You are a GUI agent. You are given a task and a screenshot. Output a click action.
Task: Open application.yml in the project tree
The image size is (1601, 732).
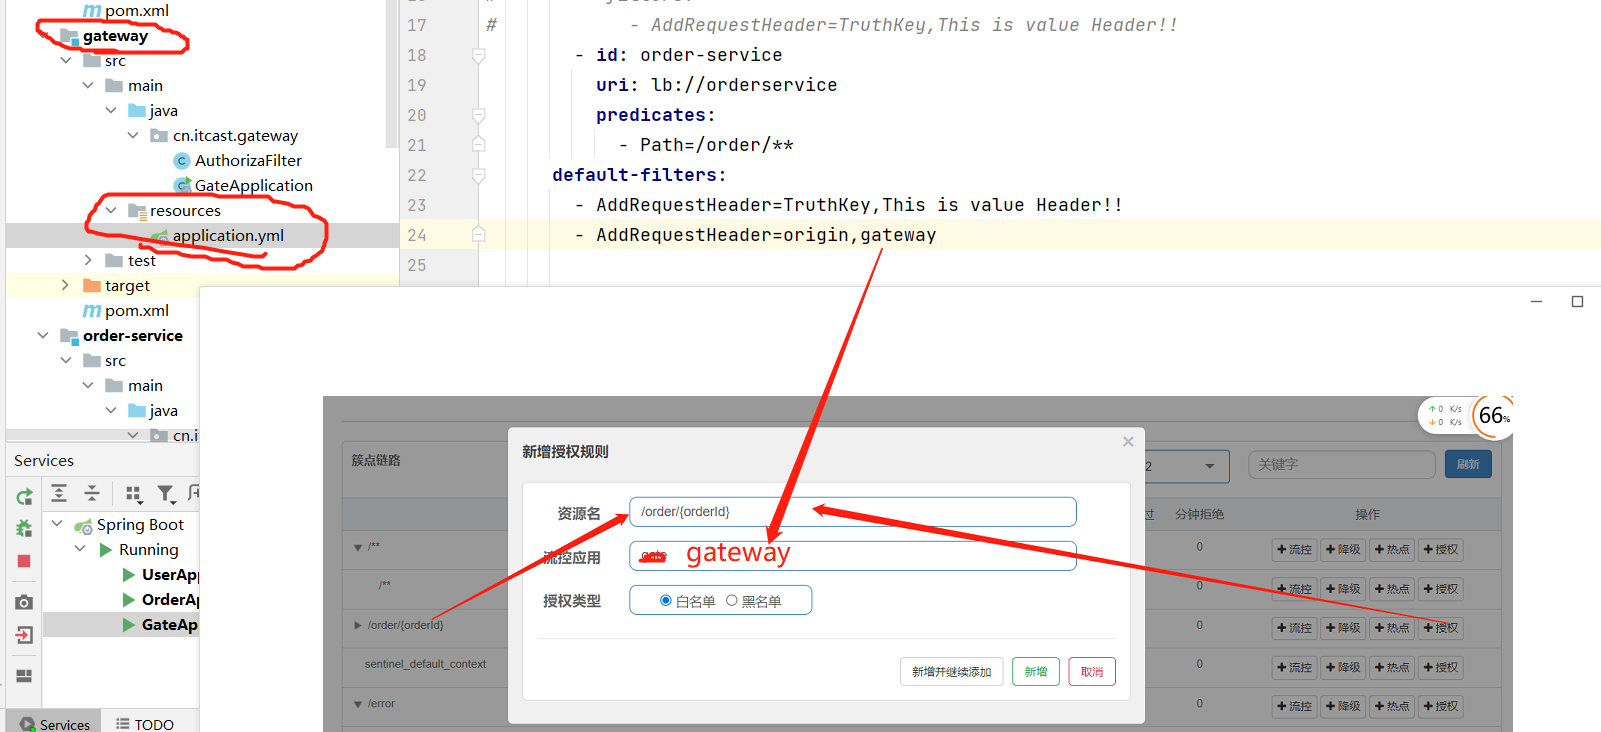pos(228,236)
